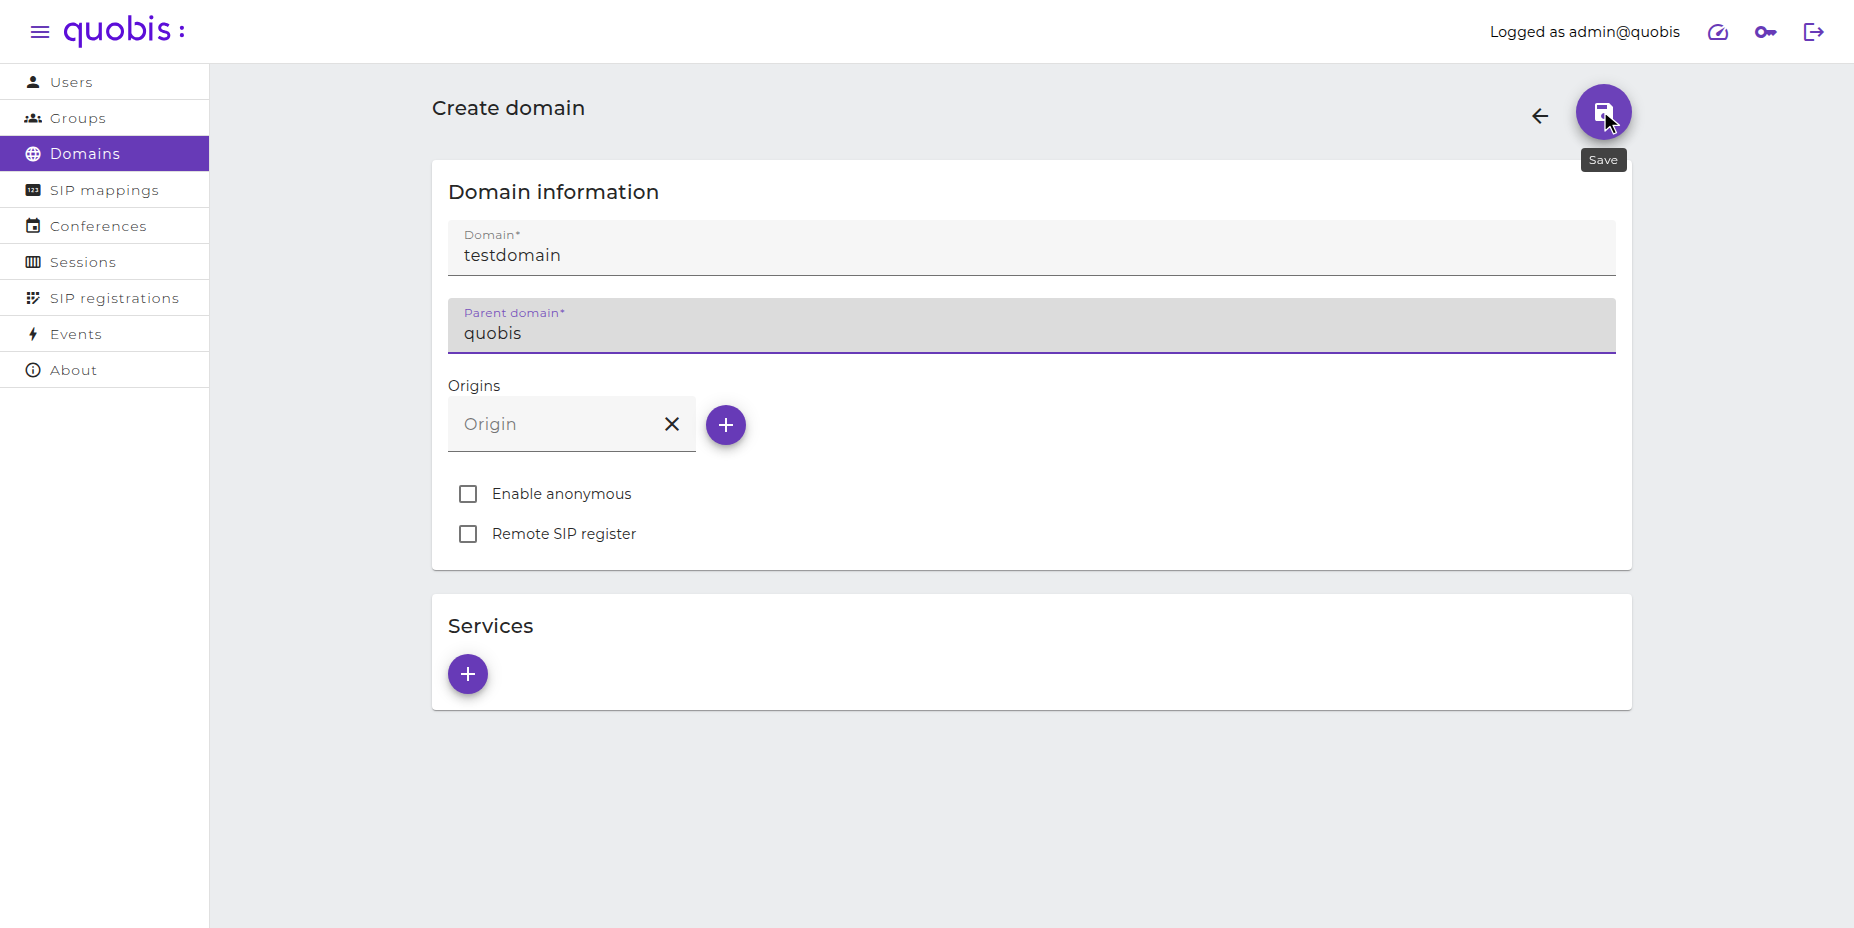Click the 'Domain information' heading
Screen dimensions: 1854x928
tap(553, 192)
